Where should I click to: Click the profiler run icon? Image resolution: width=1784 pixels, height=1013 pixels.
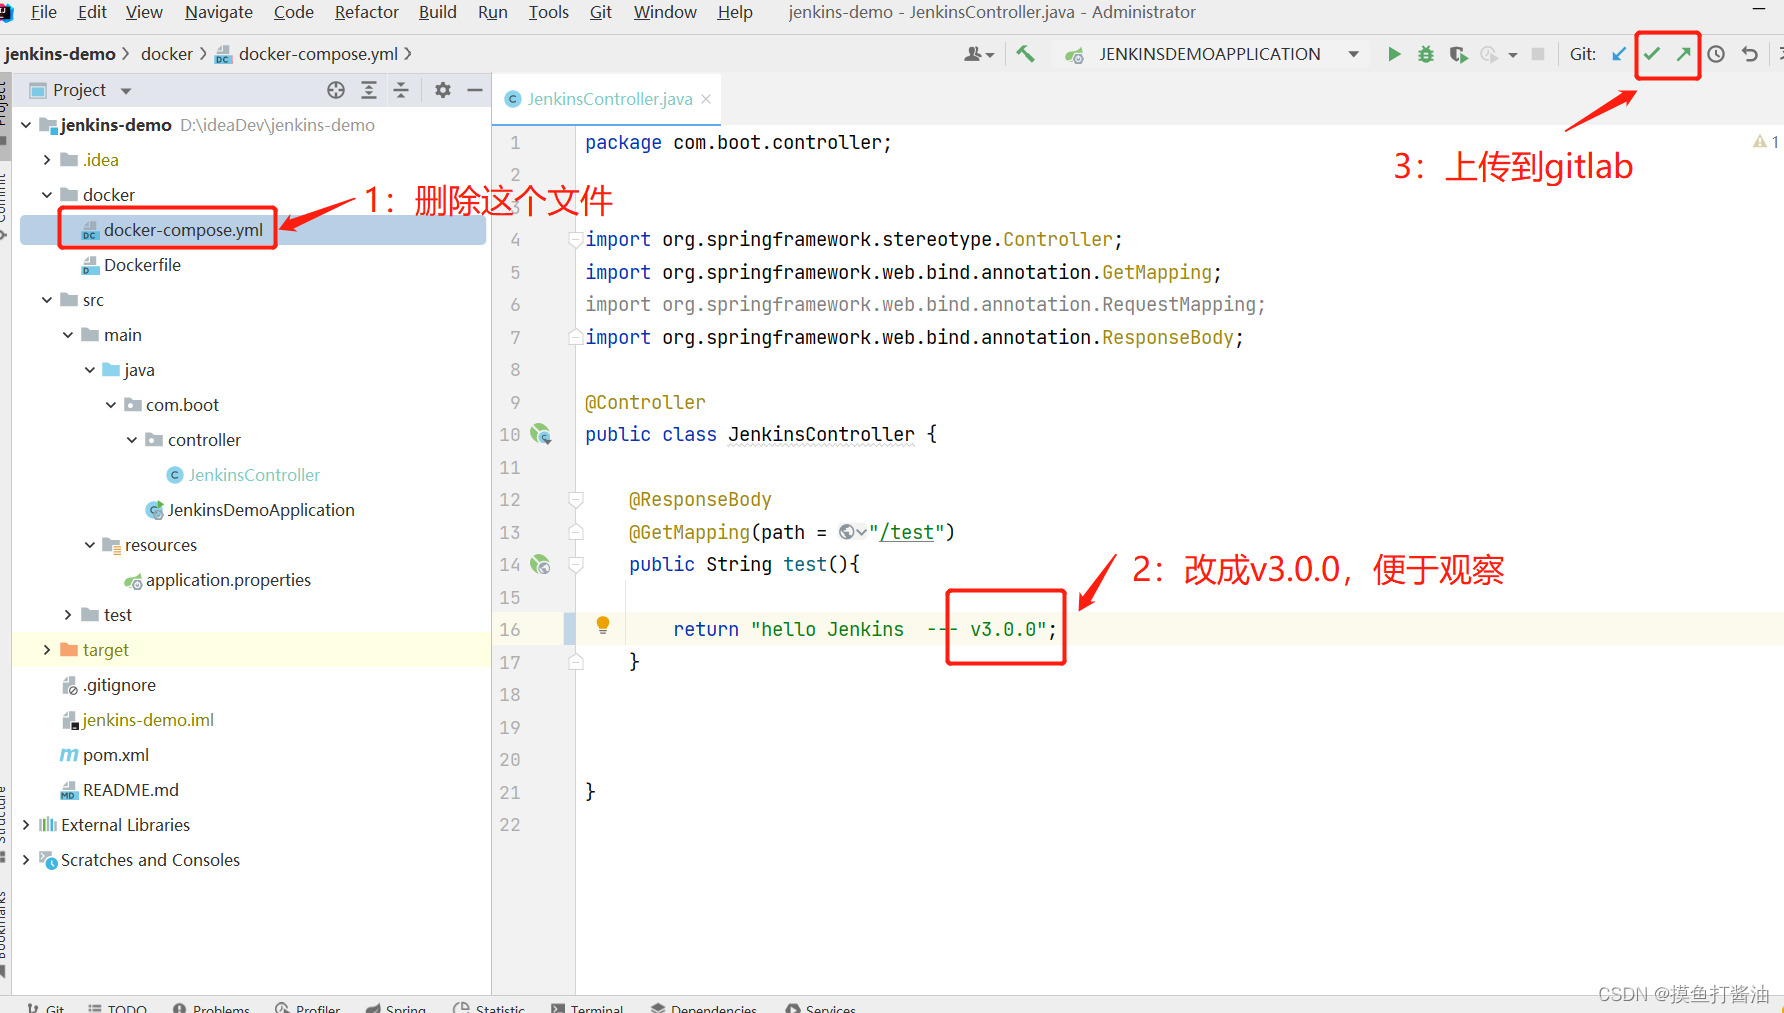pos(1490,54)
